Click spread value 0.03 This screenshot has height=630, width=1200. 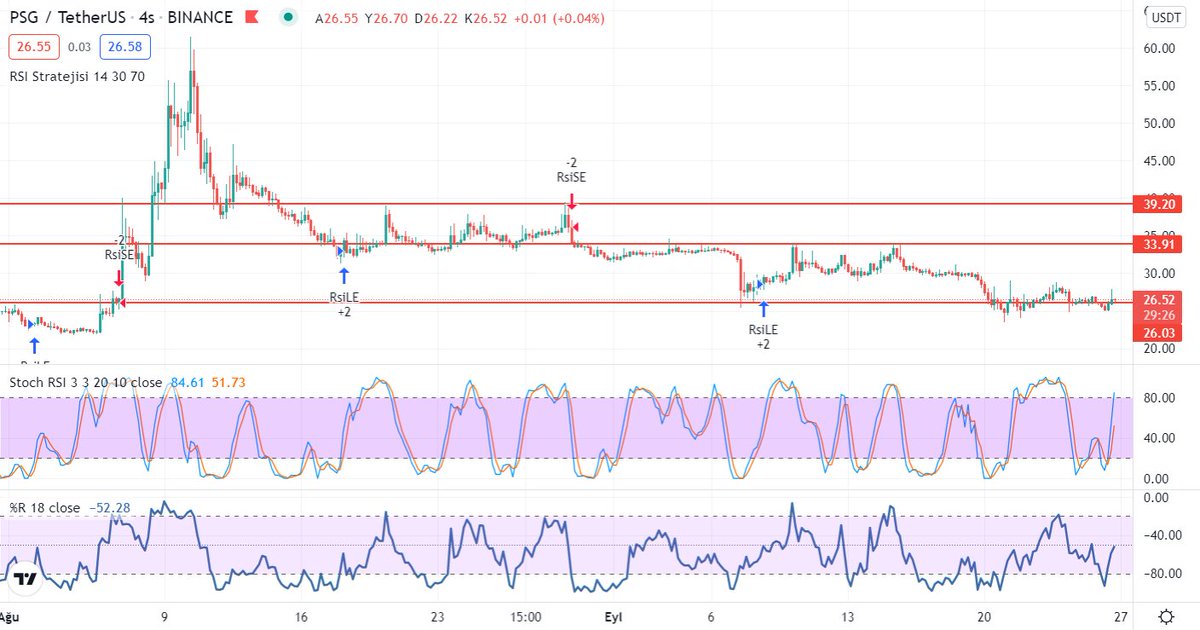80,47
